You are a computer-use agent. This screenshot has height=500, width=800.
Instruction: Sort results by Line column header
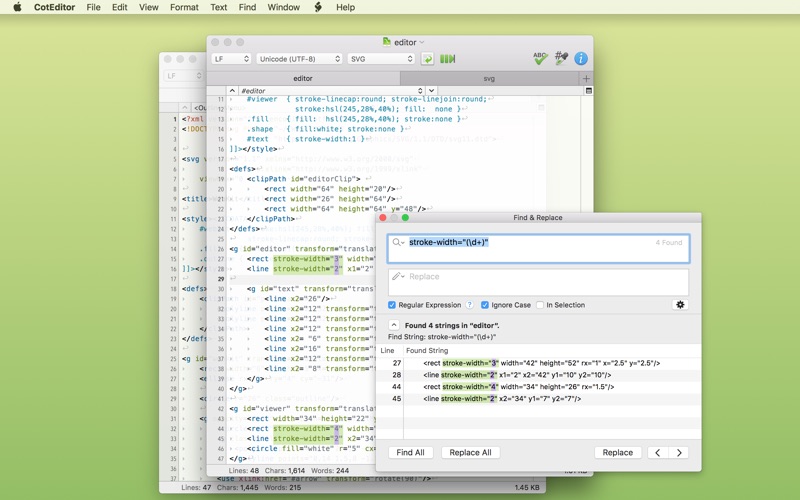point(390,351)
